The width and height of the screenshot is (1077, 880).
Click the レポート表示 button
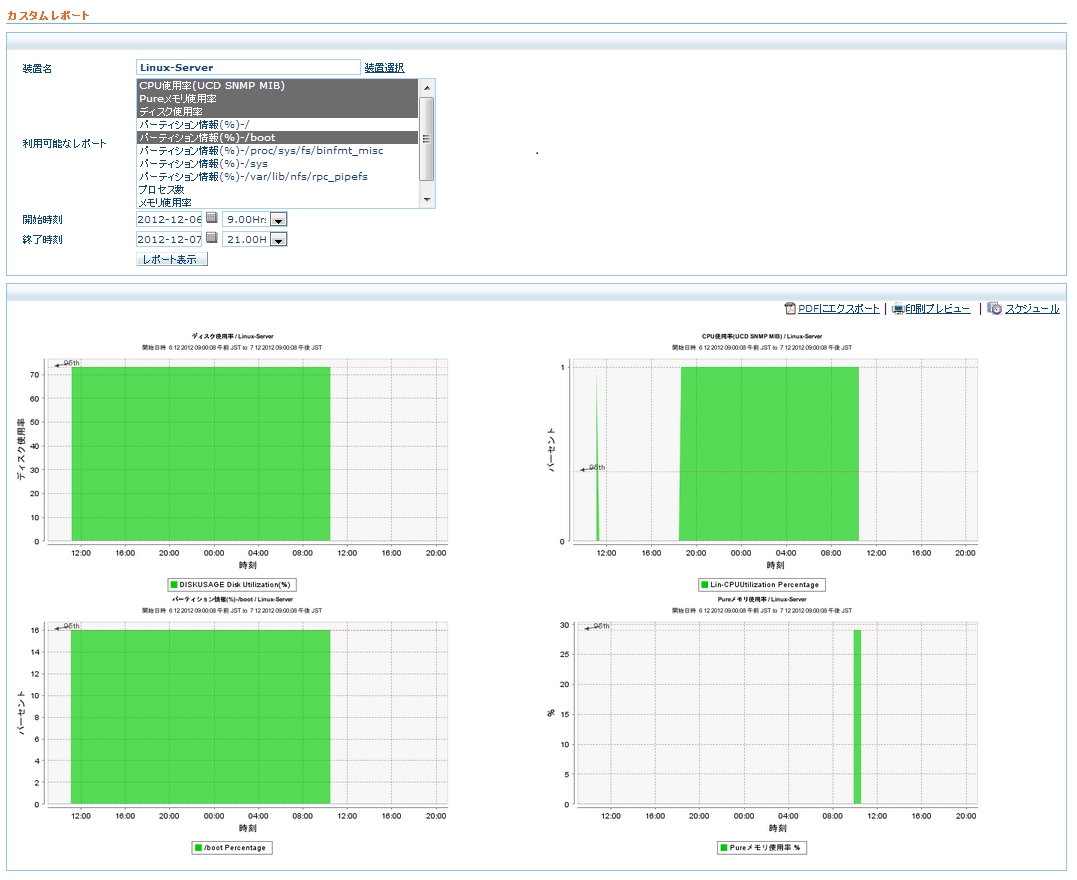(x=172, y=259)
